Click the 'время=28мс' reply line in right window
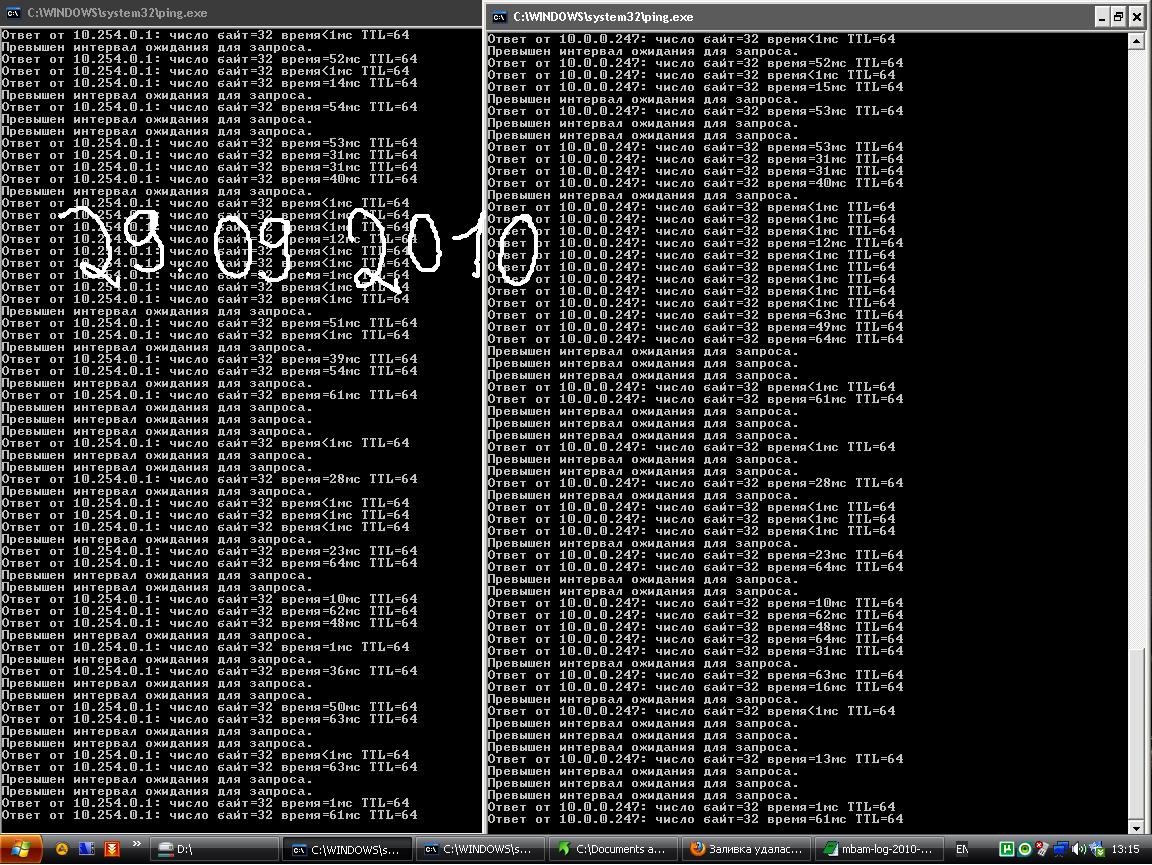The height and width of the screenshot is (865, 1152). pos(695,483)
